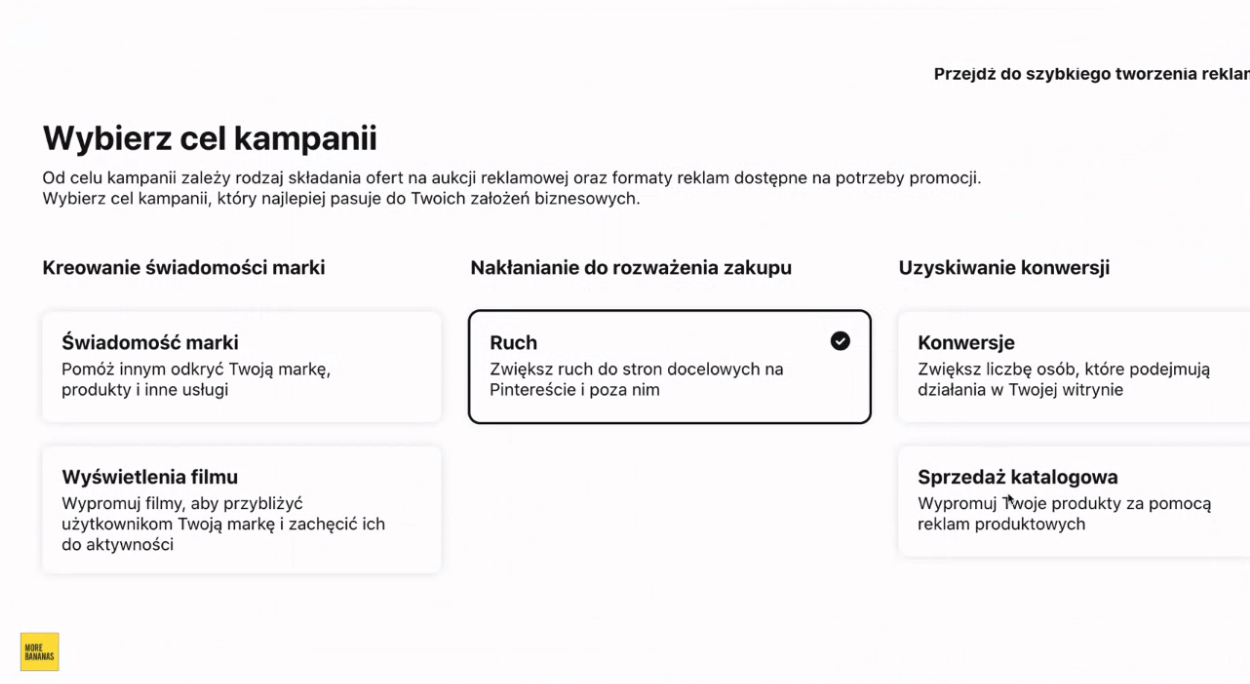Click the Uzyskiwanie konwersji column header
This screenshot has width=1250, height=684.
point(1003,268)
